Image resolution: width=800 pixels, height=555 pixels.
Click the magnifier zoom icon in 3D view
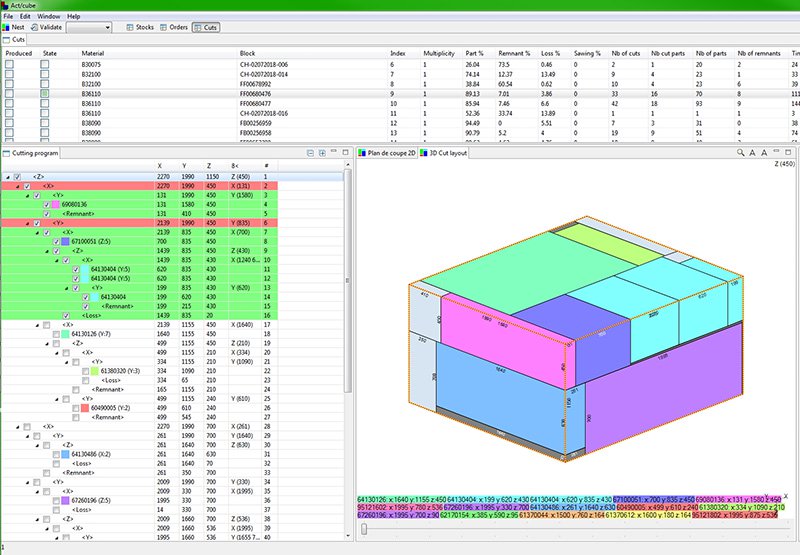tap(739, 154)
